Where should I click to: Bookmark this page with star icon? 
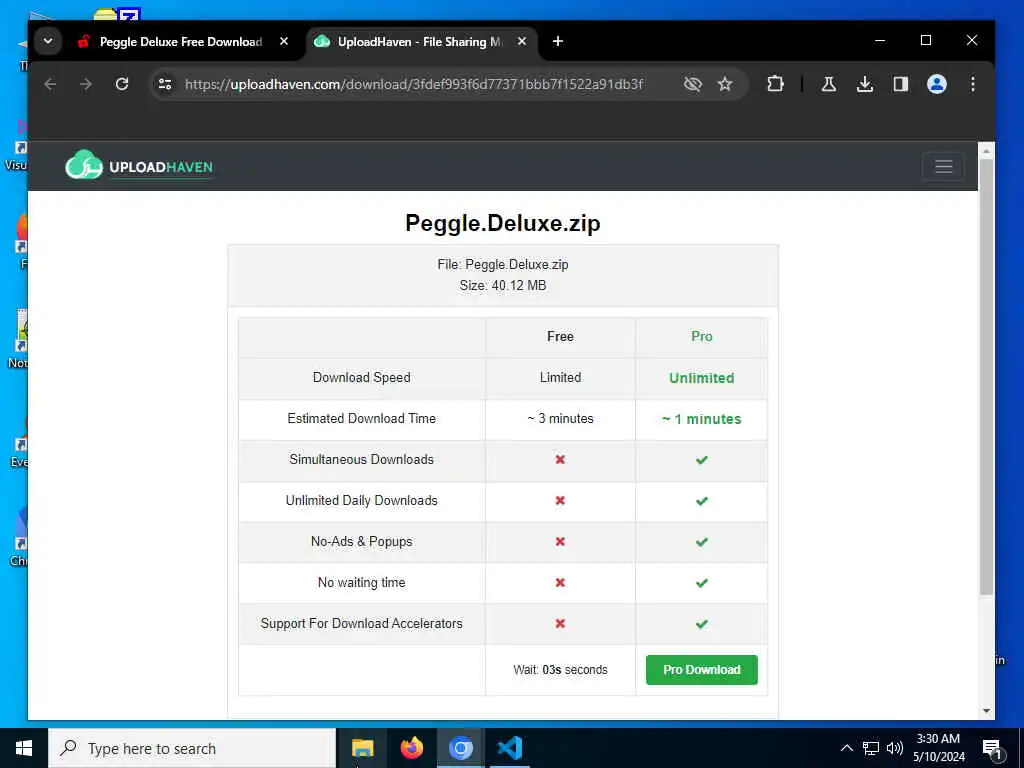coord(725,84)
